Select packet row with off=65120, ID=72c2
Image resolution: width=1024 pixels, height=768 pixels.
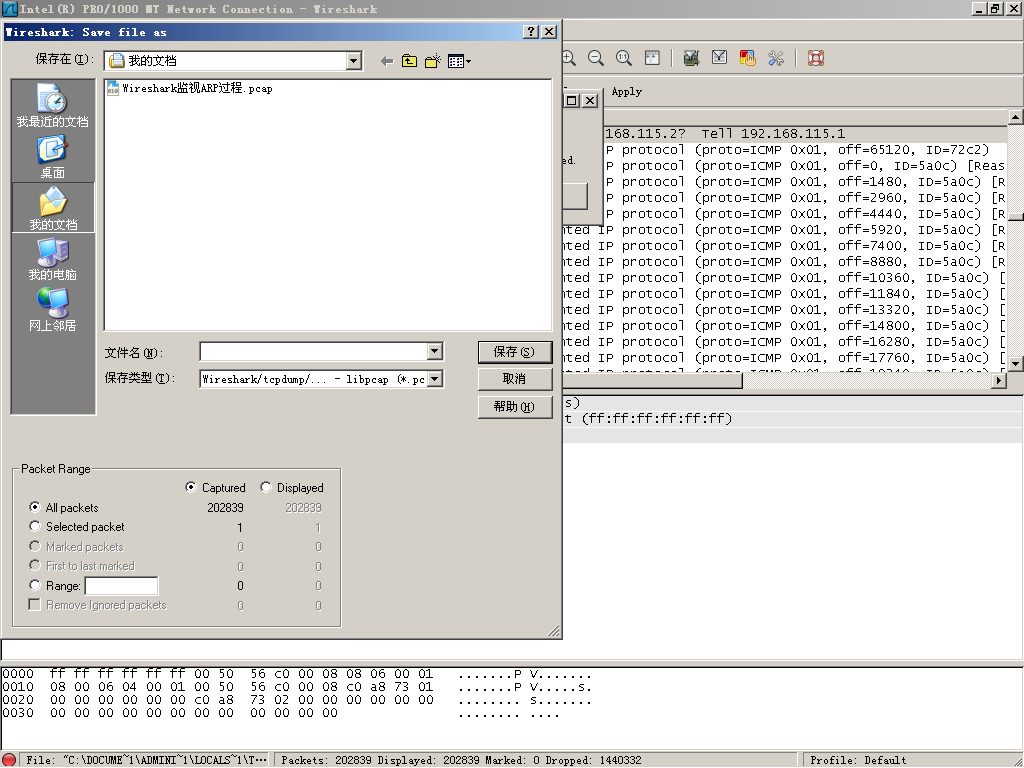point(784,150)
